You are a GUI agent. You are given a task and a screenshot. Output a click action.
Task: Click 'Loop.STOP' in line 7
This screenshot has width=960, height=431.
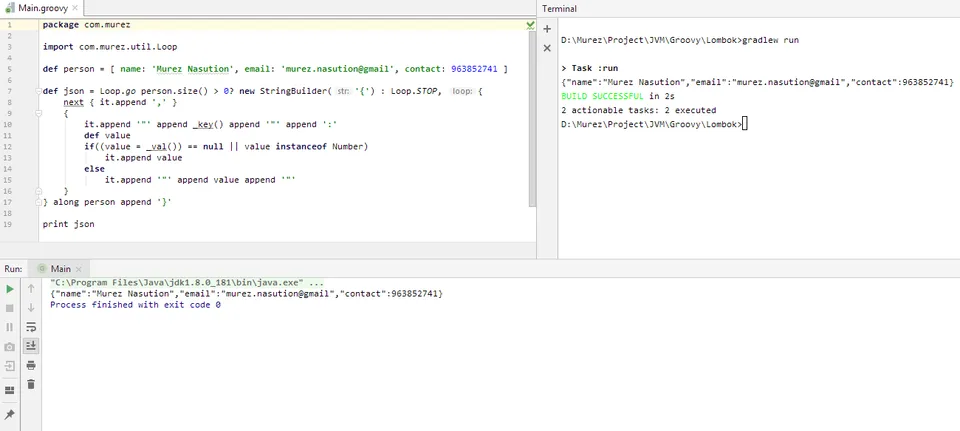coord(416,91)
